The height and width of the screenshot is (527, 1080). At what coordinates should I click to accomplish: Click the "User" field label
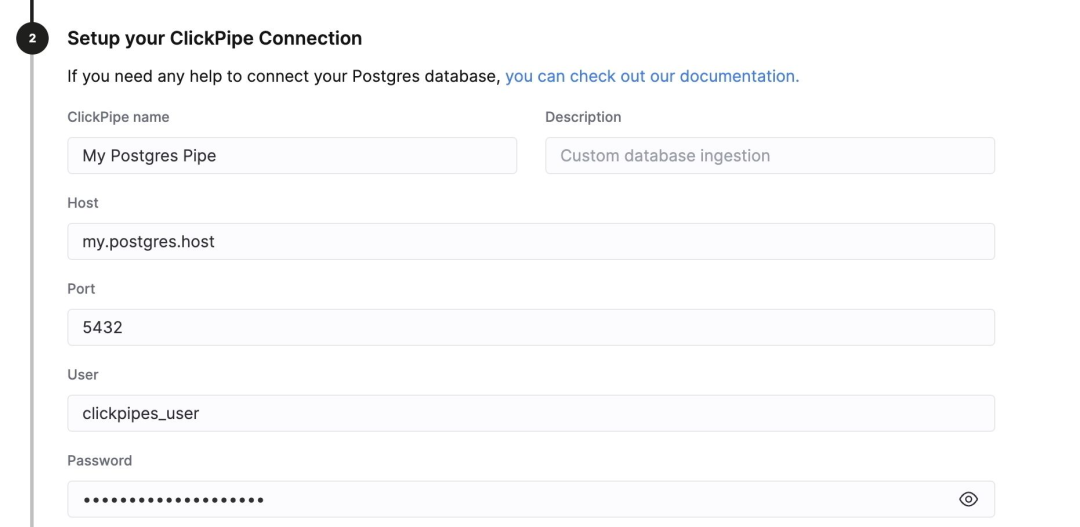pos(83,375)
